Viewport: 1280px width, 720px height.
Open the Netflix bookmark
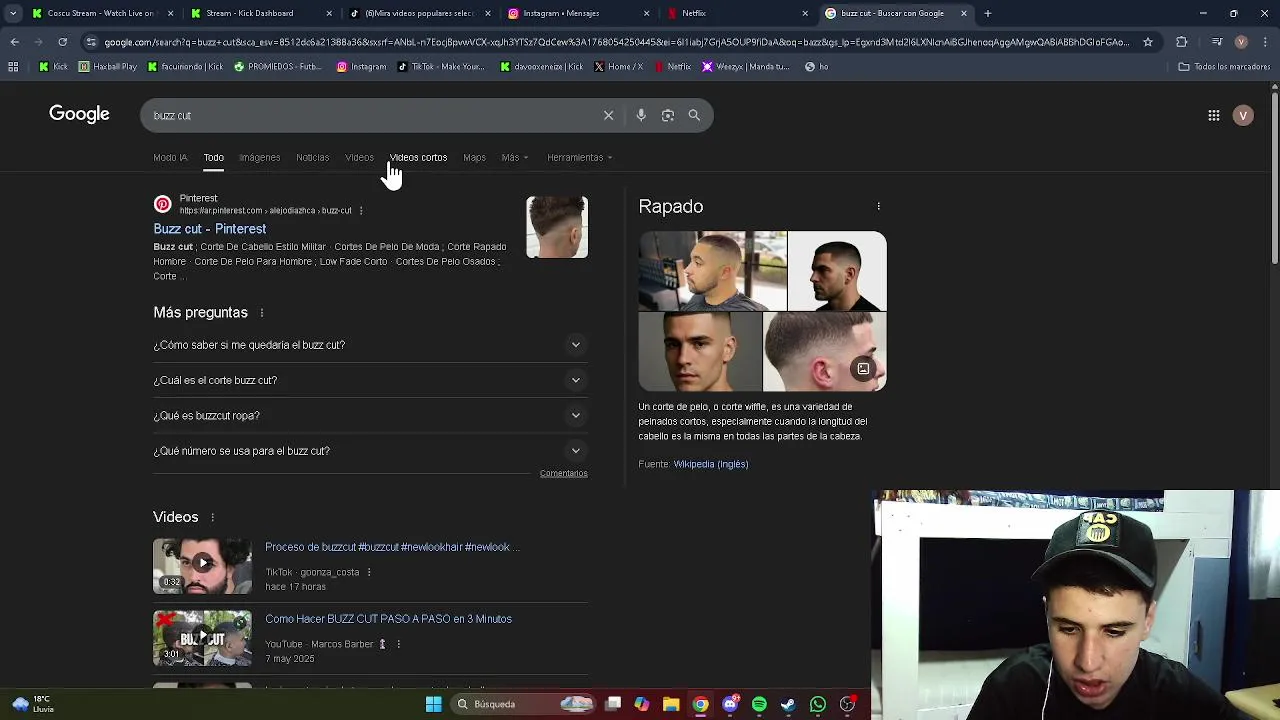673,67
